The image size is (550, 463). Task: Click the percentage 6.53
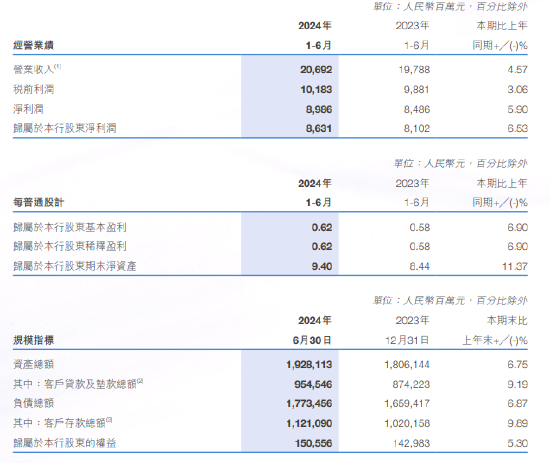tap(517, 128)
